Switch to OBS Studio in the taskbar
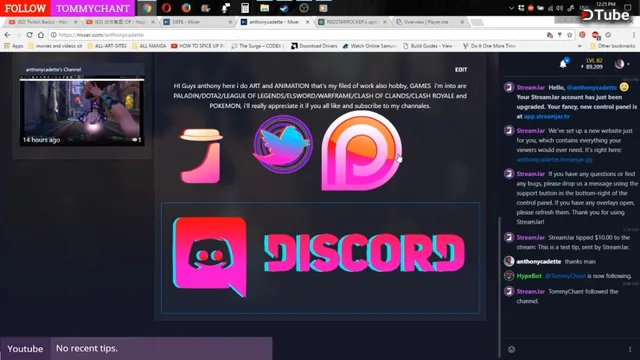This screenshot has width=640, height=360. 304,8
